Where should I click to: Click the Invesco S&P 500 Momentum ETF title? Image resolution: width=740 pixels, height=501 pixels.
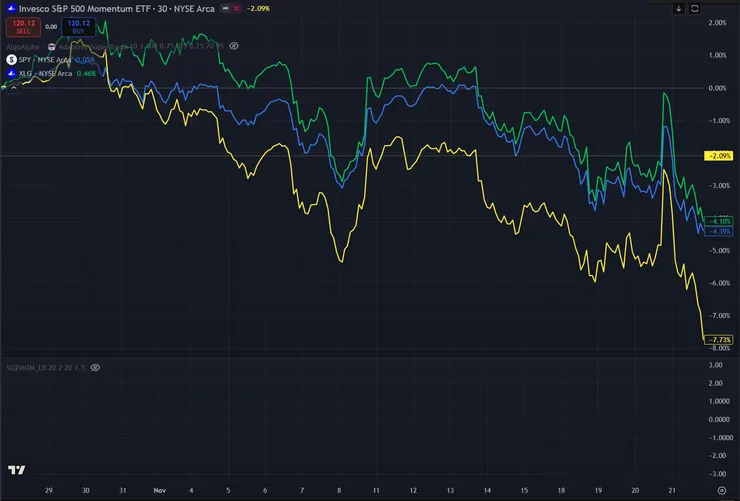click(117, 8)
